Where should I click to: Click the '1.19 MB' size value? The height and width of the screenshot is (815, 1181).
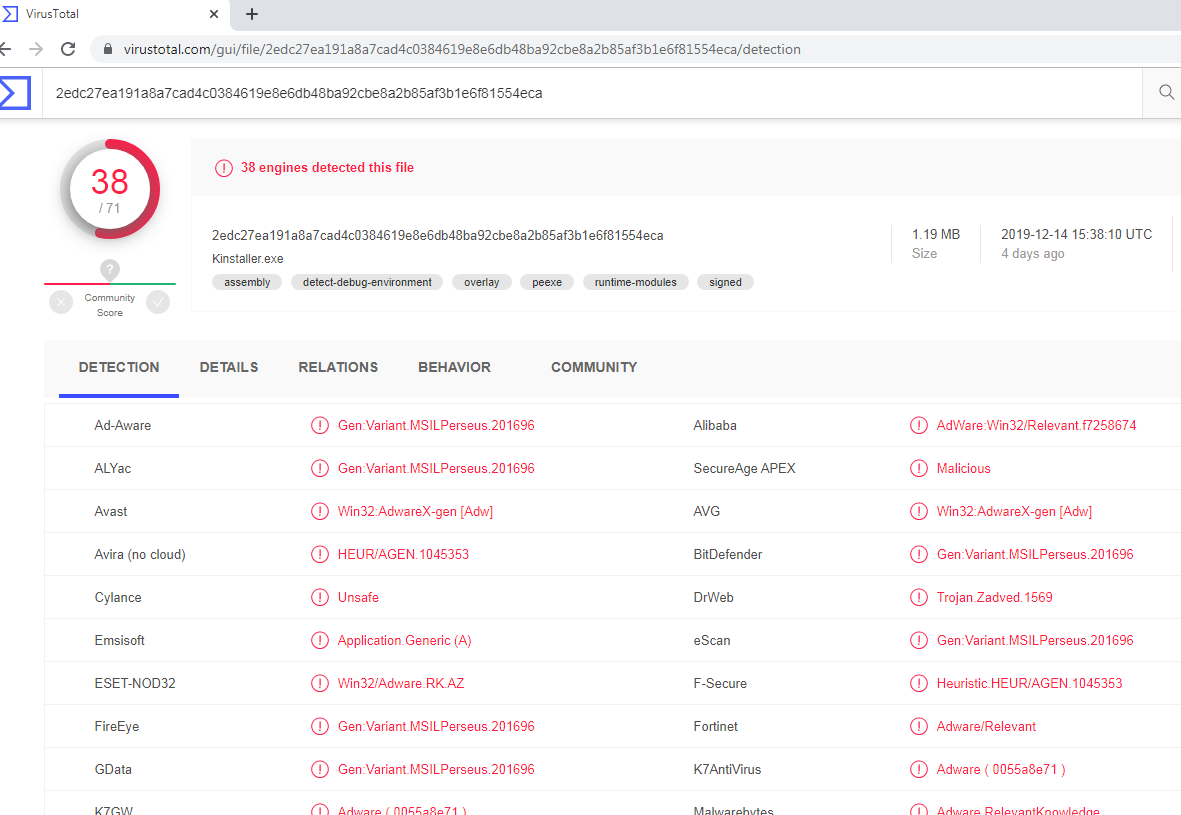[x=936, y=234]
